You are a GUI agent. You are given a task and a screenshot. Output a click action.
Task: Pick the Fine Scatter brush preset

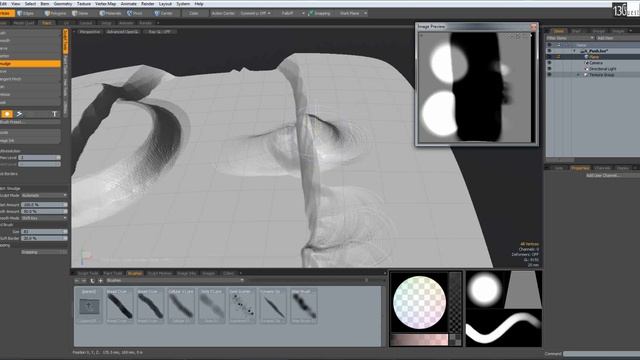point(242,306)
